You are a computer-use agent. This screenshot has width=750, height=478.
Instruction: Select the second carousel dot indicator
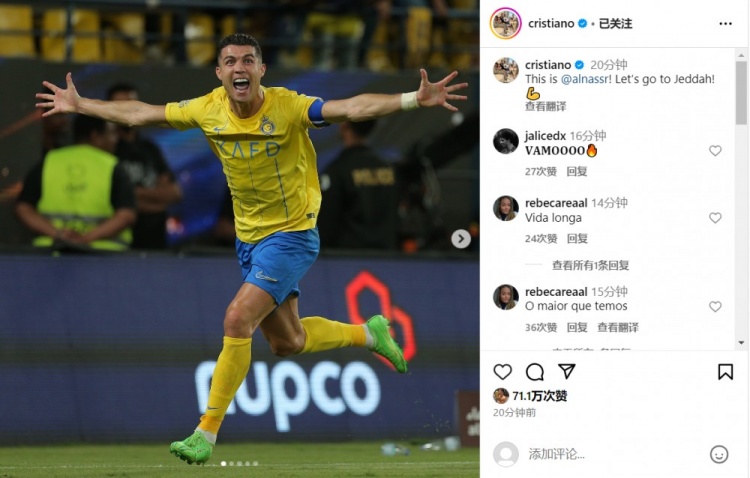click(232, 464)
